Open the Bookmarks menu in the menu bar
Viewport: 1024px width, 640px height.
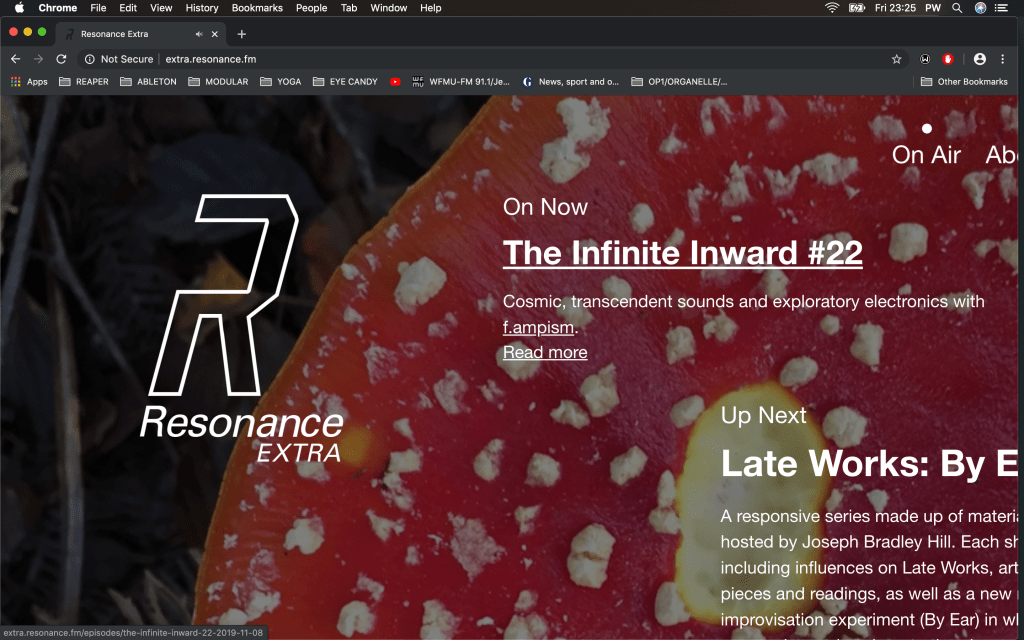(257, 8)
